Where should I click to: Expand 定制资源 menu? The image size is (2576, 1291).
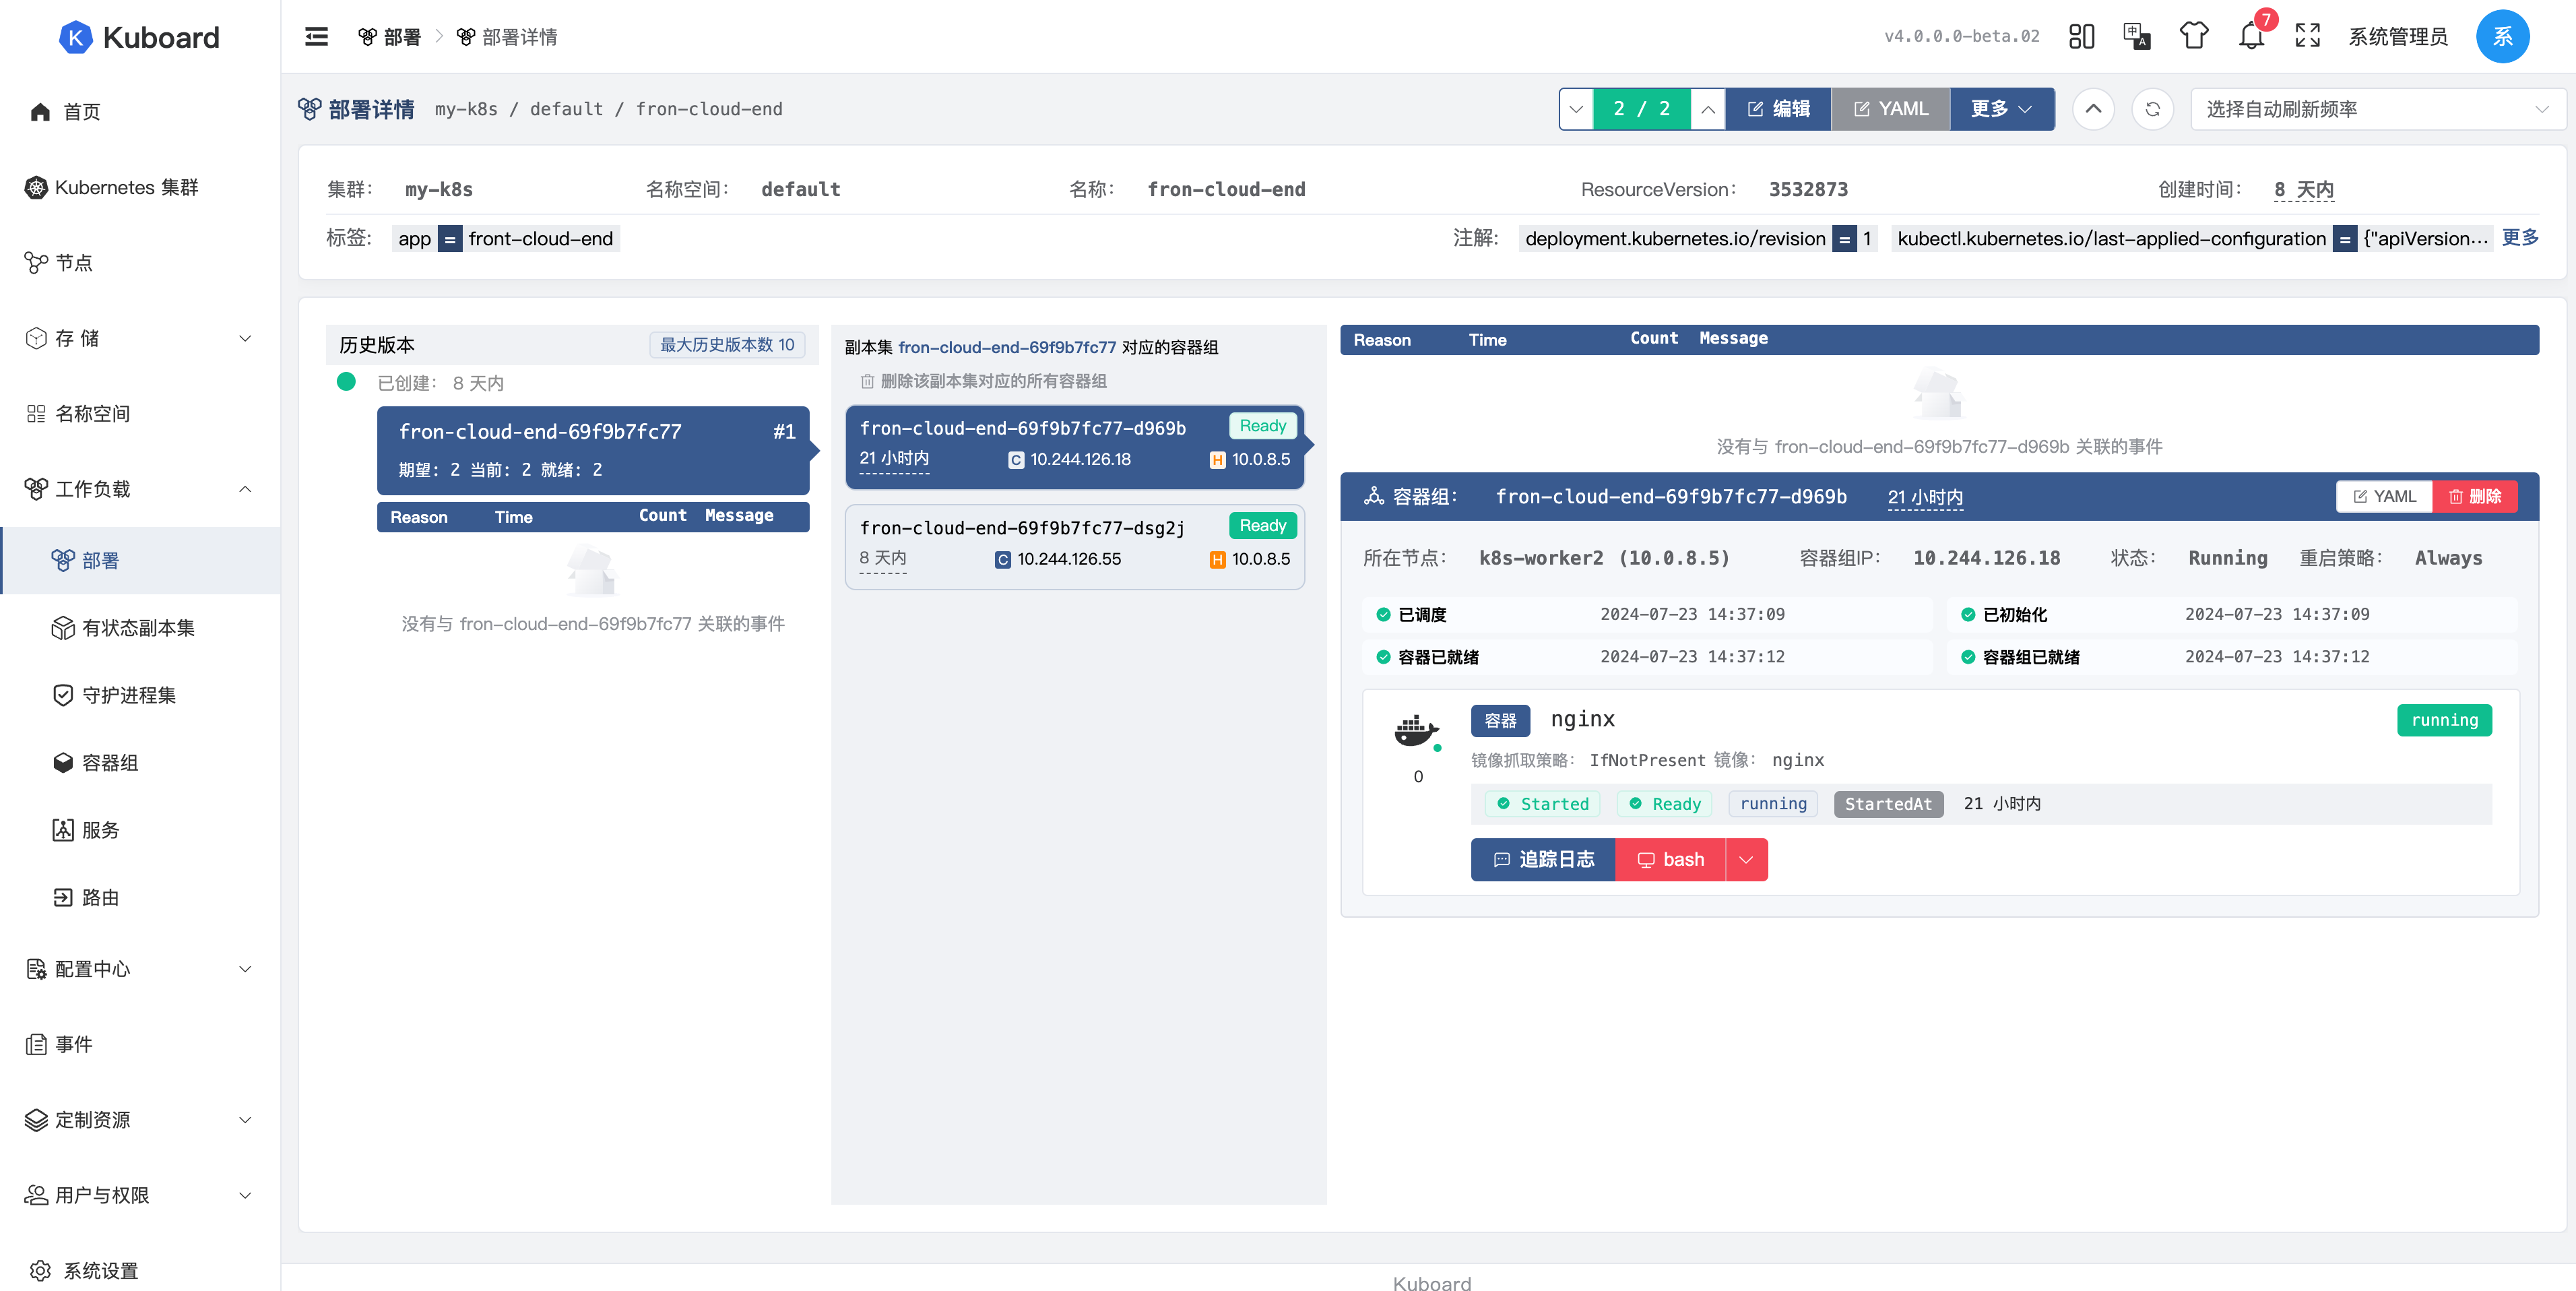tap(140, 1120)
